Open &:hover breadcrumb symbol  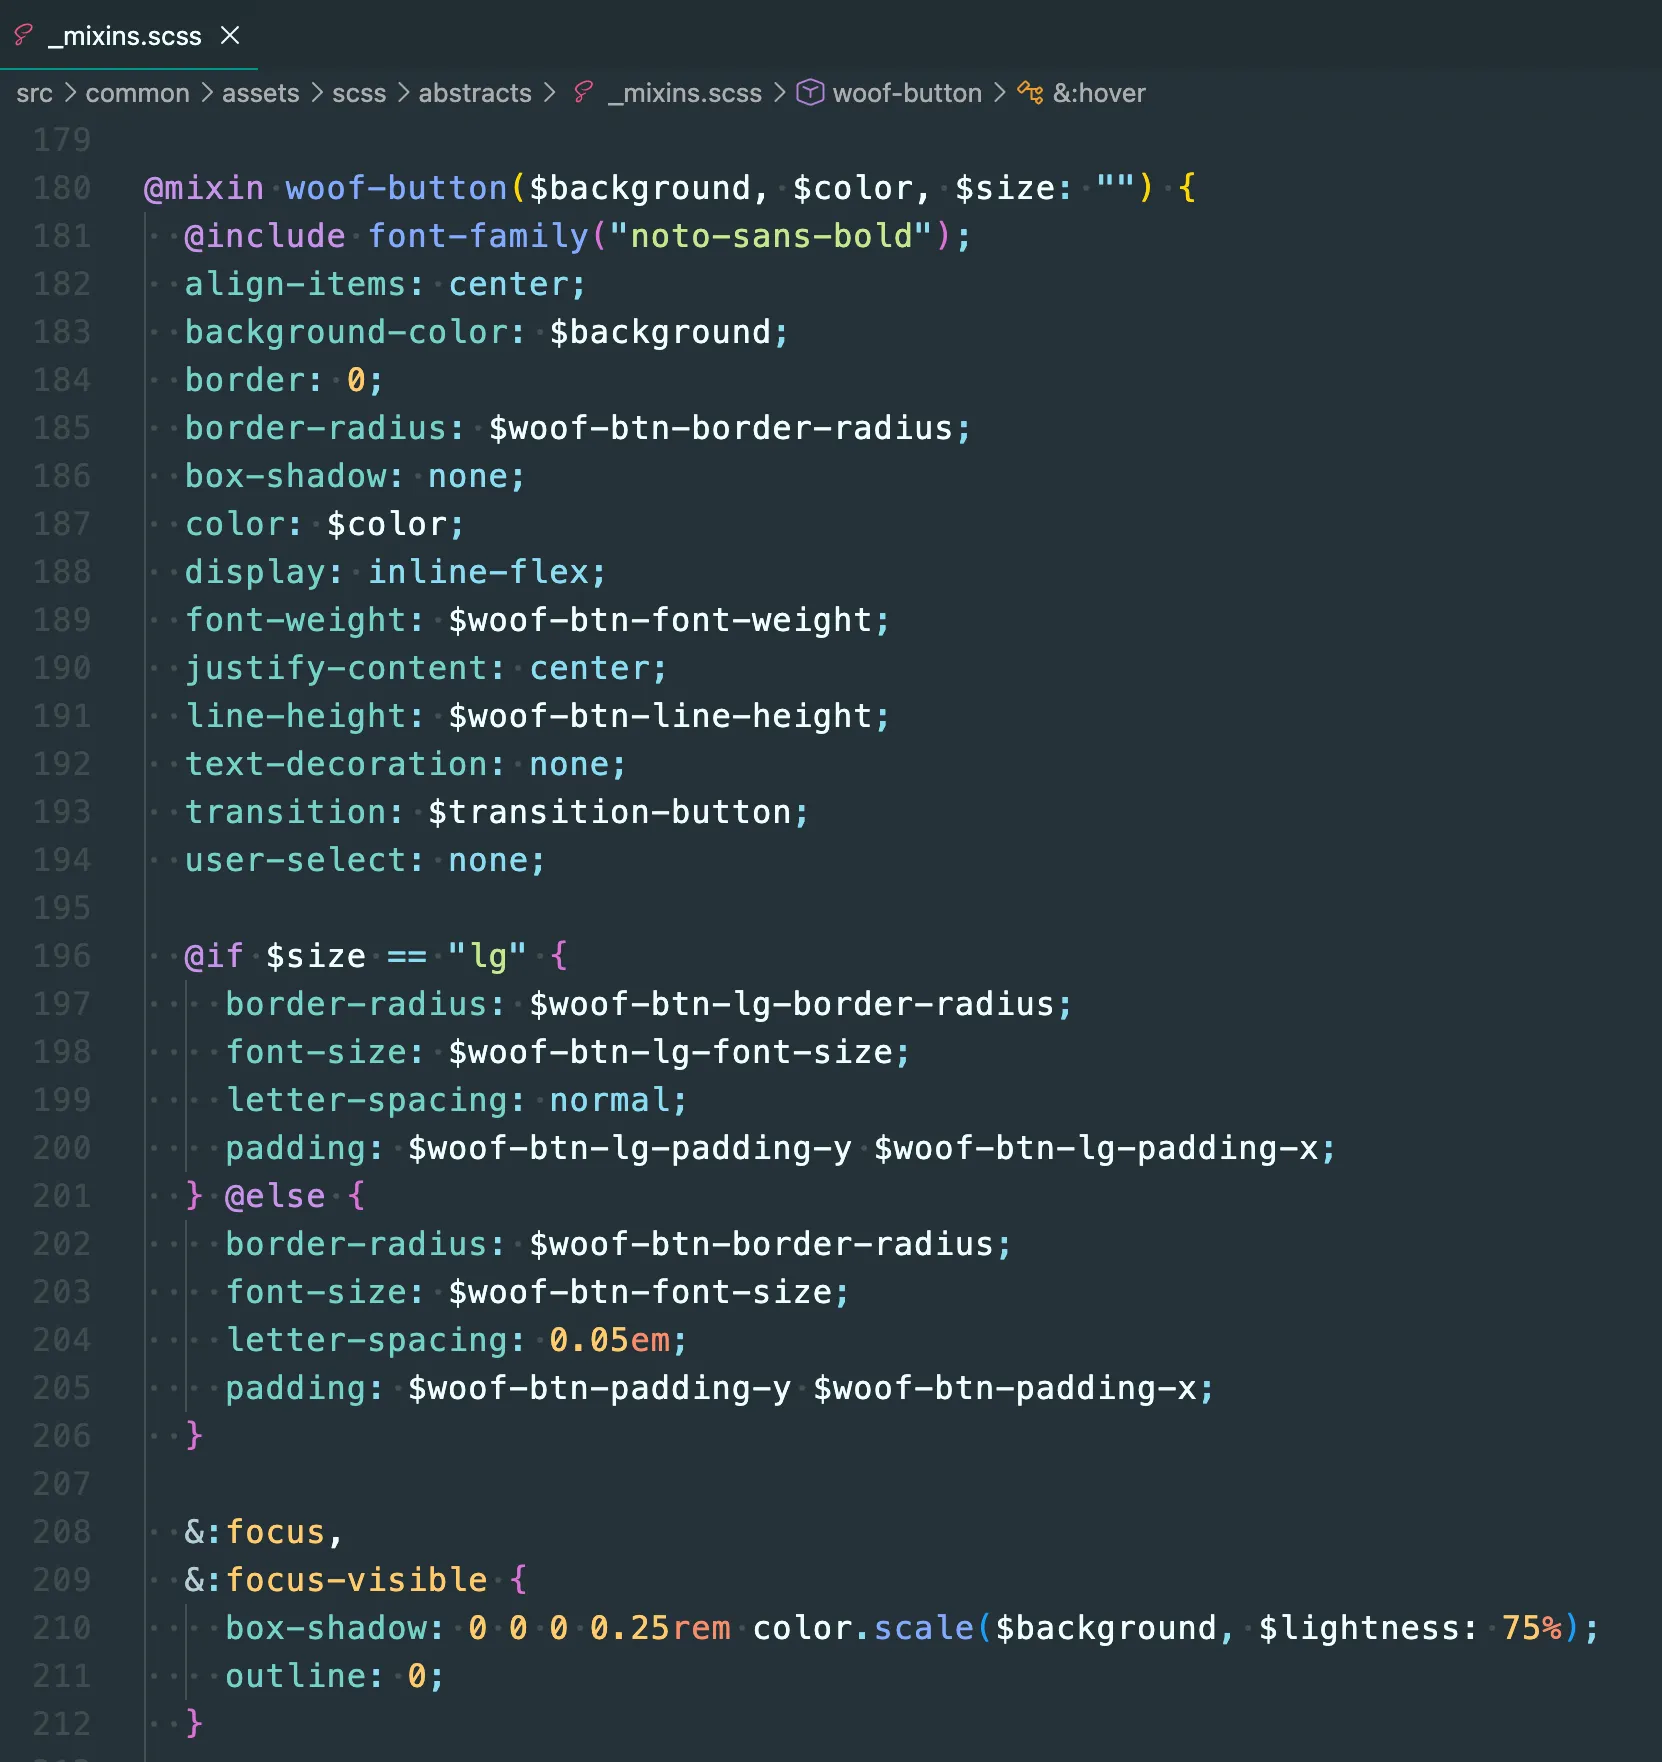click(x=1099, y=93)
